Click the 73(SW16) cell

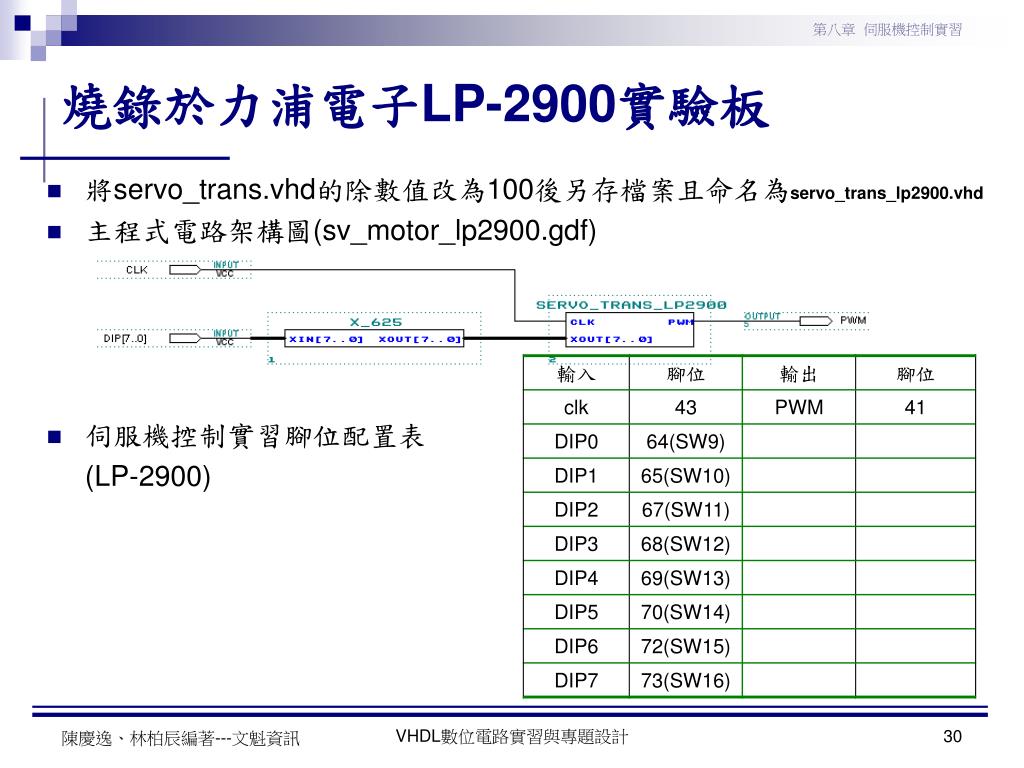tap(686, 680)
